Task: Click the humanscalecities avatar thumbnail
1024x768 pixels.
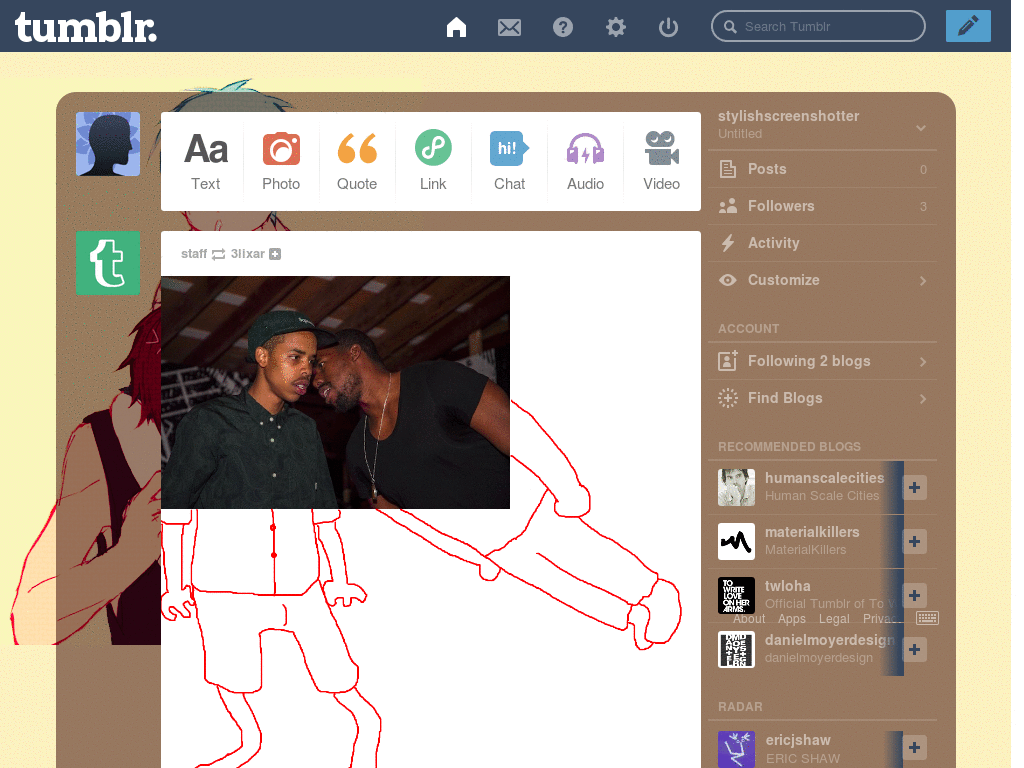Action: pos(736,487)
